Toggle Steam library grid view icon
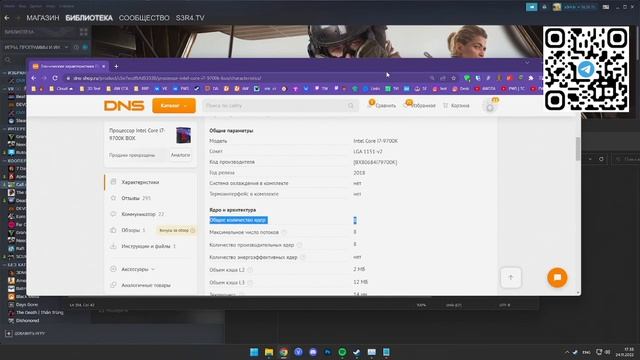The width and height of the screenshot is (640, 360). pos(84,32)
